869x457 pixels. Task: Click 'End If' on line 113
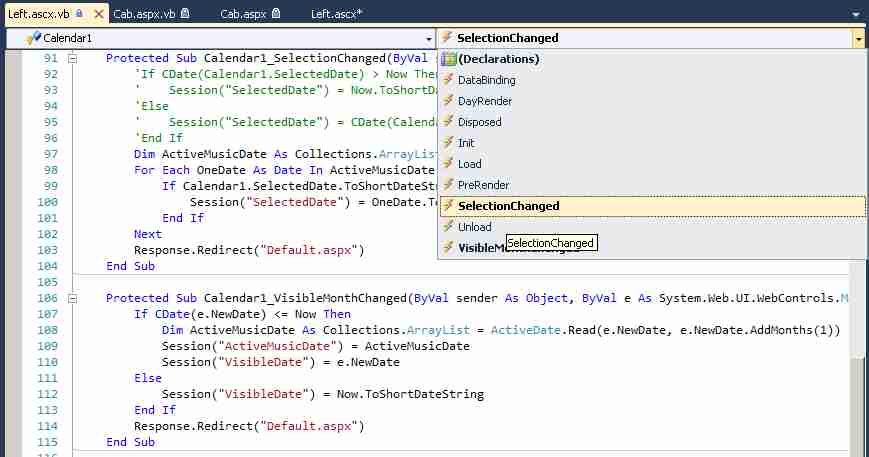click(155, 410)
